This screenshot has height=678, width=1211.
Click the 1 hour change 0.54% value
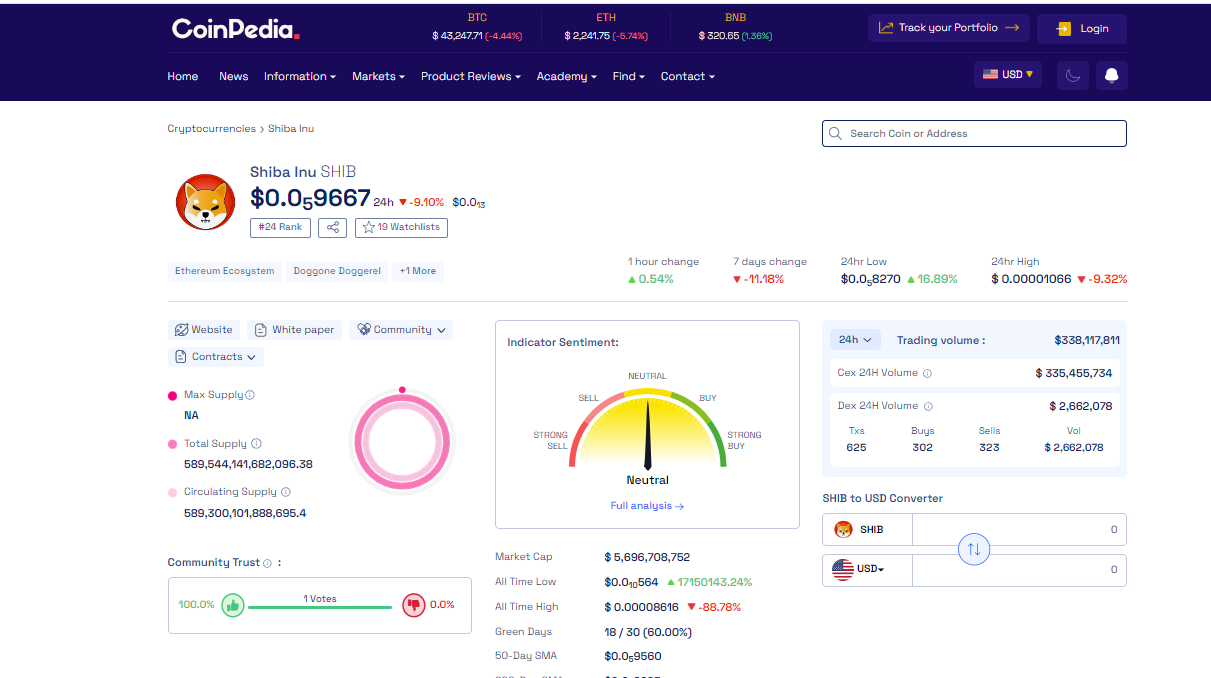pyautogui.click(x=651, y=279)
